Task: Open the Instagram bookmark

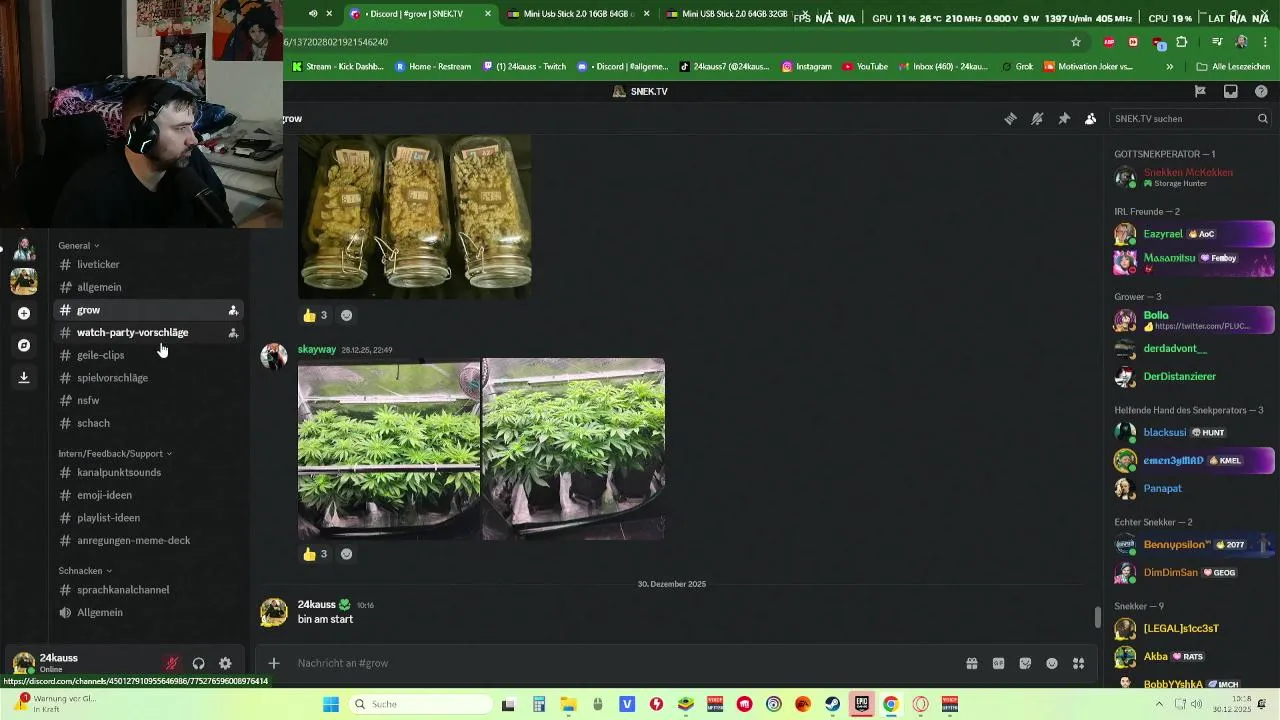Action: 806,67
